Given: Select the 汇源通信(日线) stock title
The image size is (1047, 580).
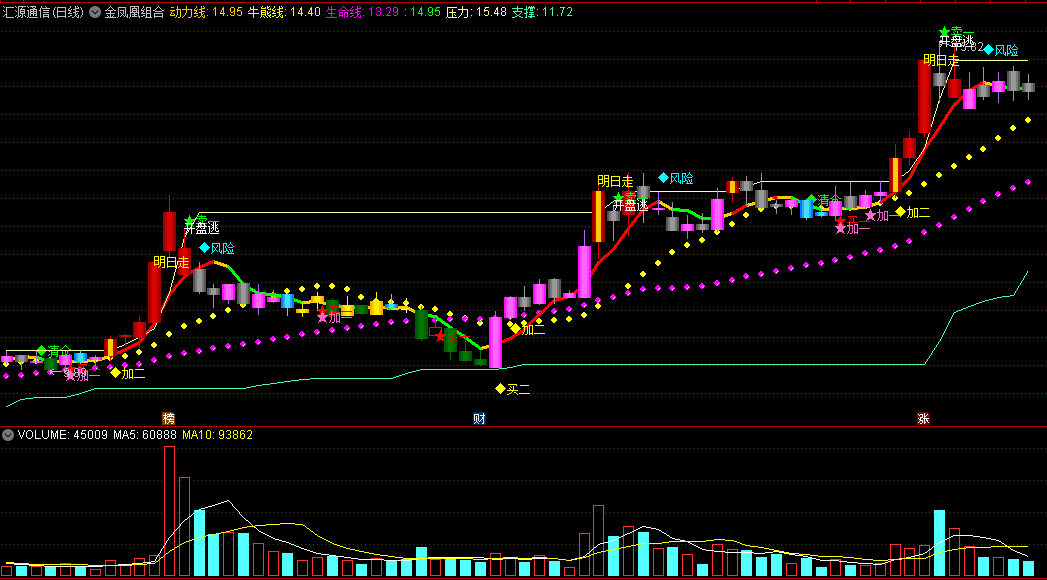Looking at the screenshot, I should [43, 12].
